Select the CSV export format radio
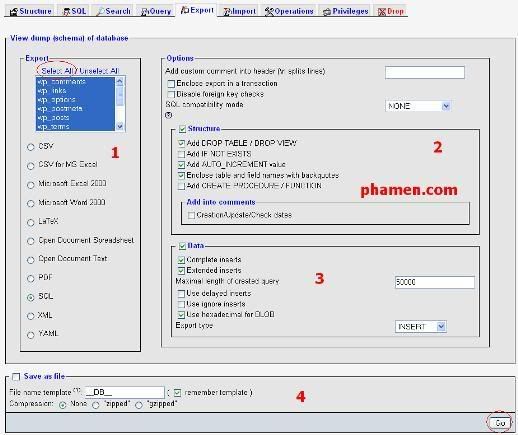The width and height of the screenshot is (518, 435). [x=31, y=147]
